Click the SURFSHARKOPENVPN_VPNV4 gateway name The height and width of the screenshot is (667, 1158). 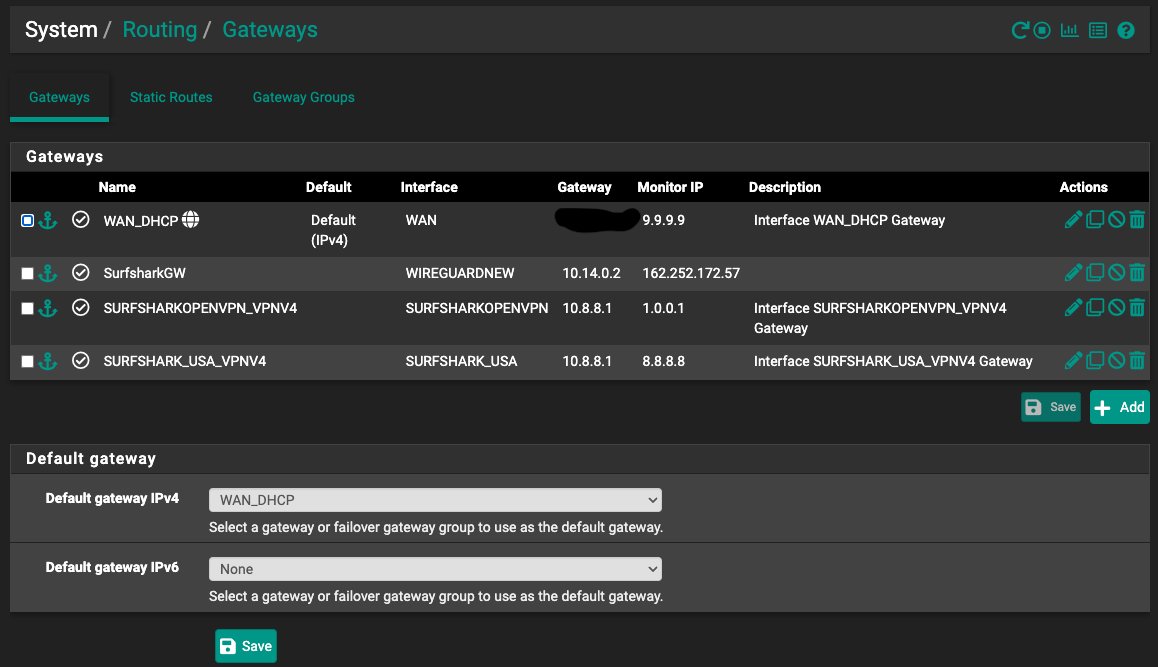[x=200, y=308]
